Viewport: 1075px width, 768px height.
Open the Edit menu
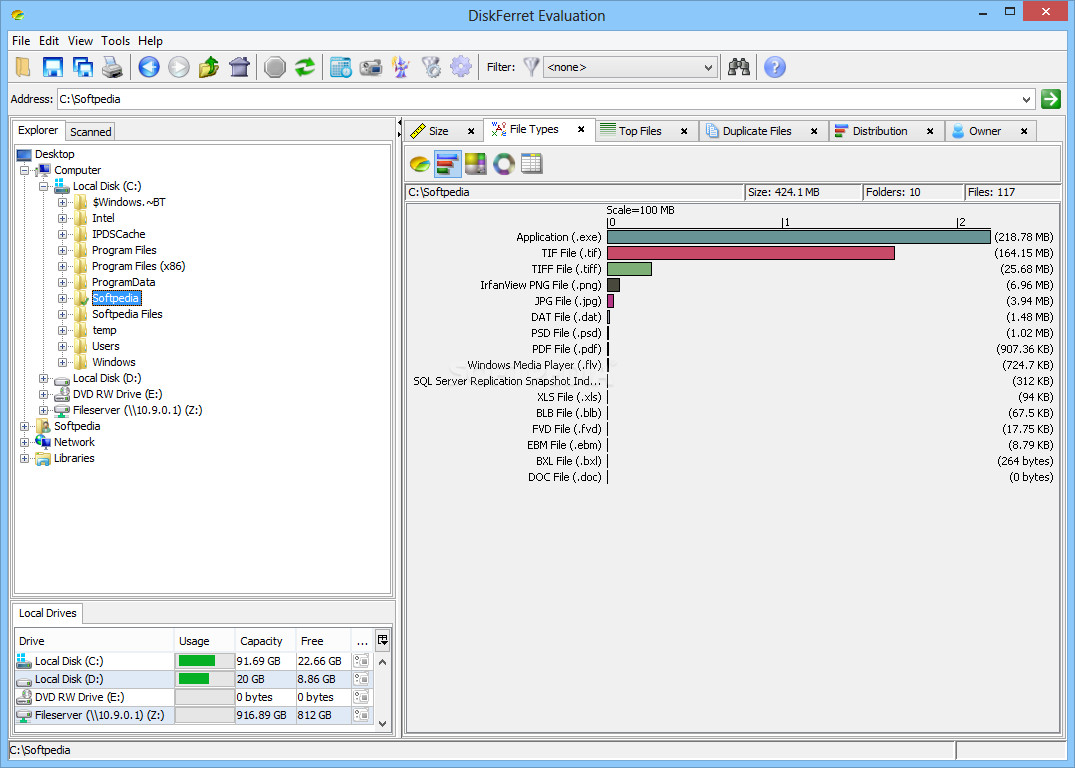point(49,41)
